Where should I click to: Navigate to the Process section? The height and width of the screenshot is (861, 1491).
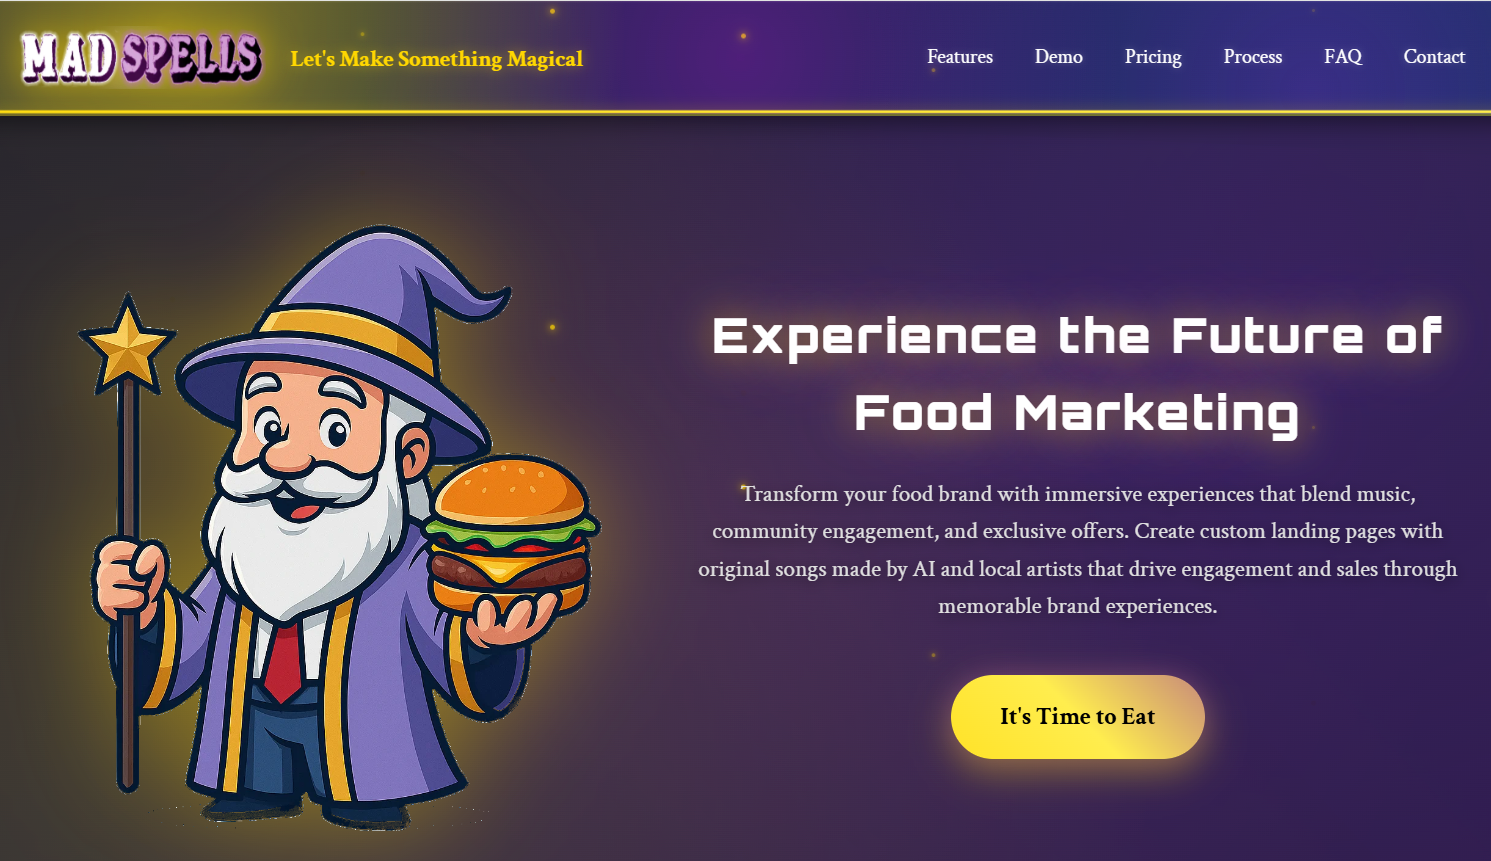coord(1253,57)
